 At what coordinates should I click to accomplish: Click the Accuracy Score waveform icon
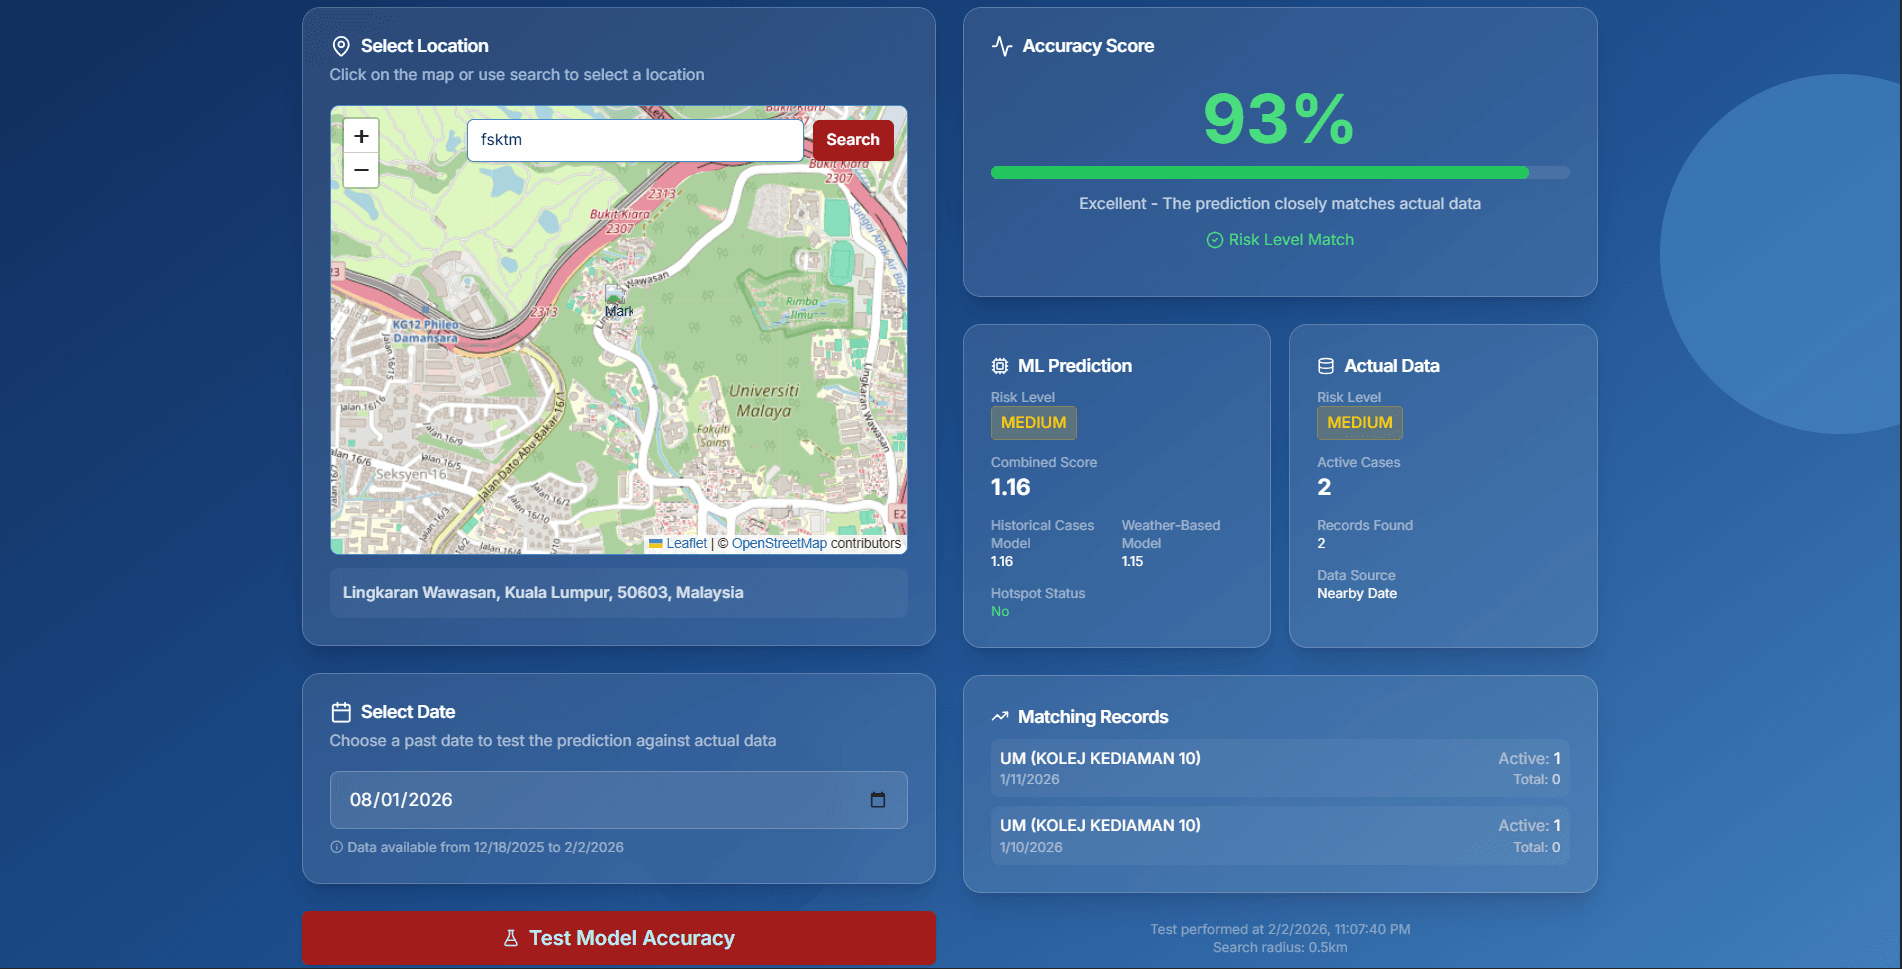pos(1001,45)
